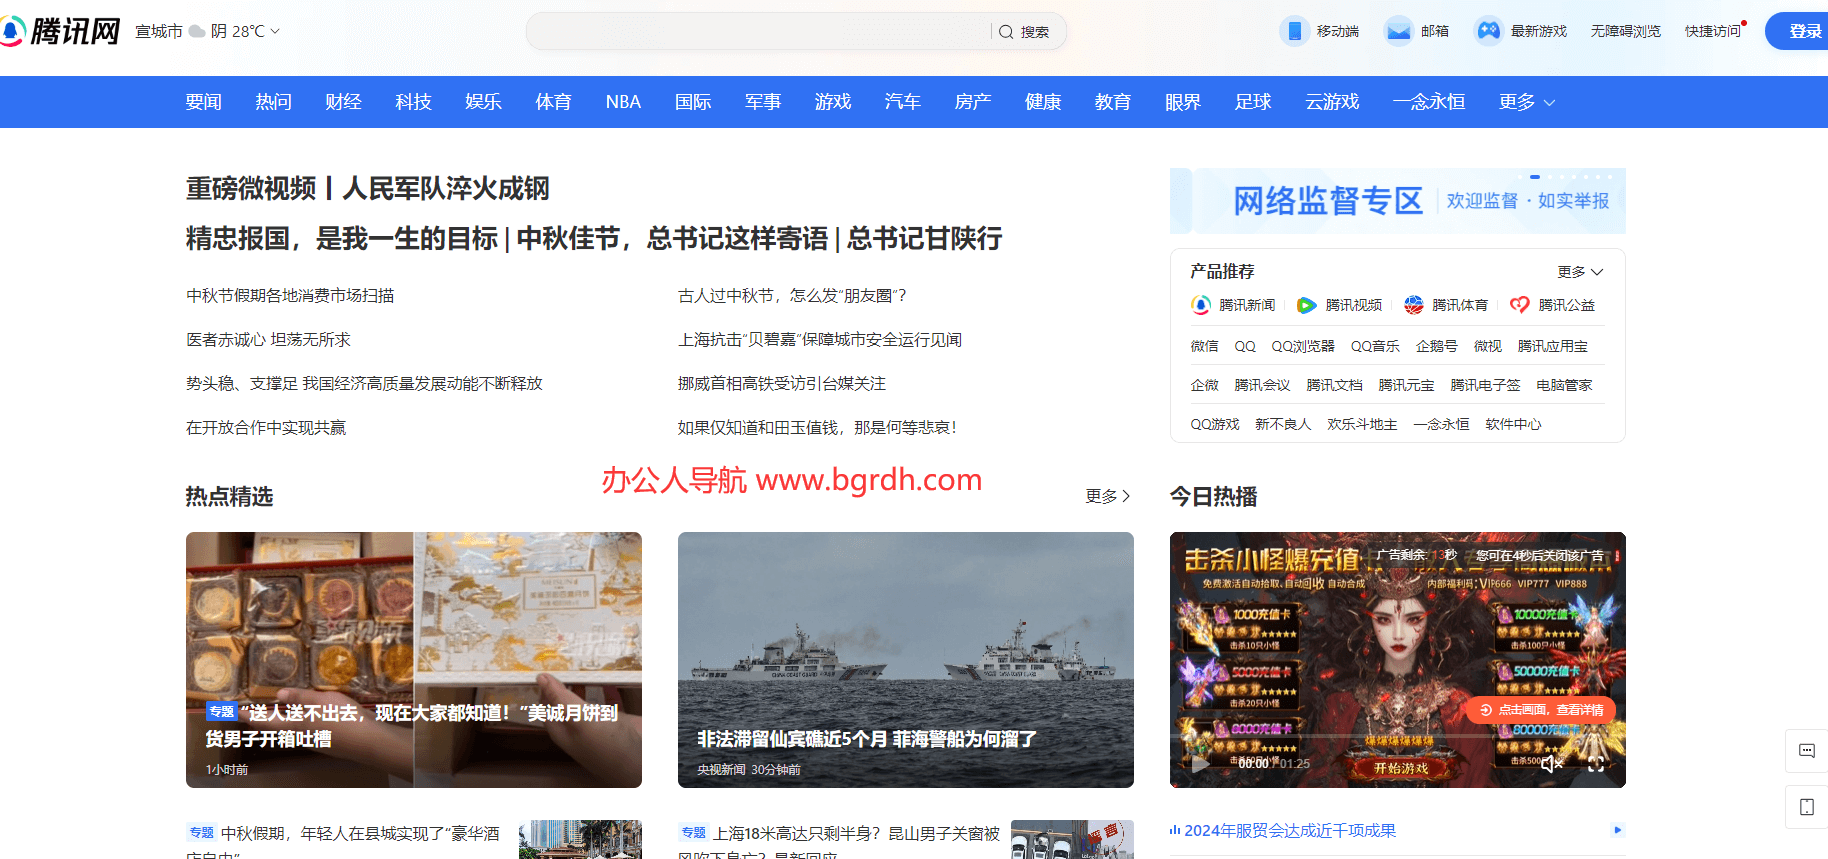
Task: Open the 邮箱 mail envelope icon
Action: click(x=1398, y=31)
